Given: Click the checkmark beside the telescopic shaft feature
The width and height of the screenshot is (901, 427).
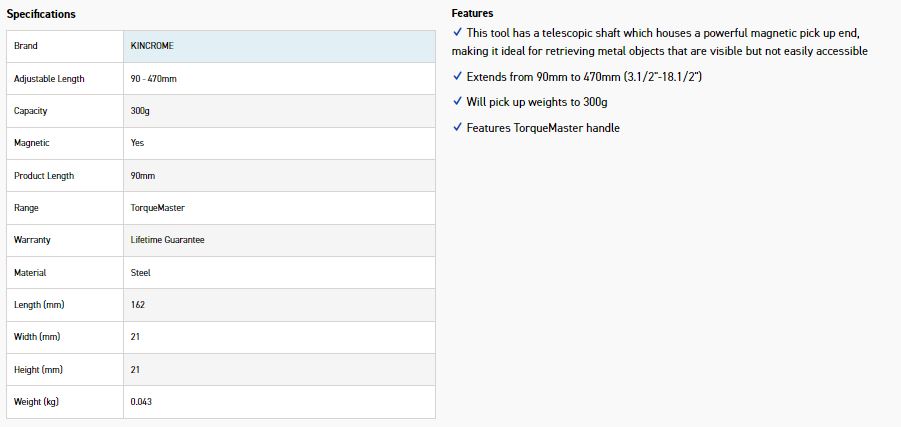Looking at the screenshot, I should [458, 33].
